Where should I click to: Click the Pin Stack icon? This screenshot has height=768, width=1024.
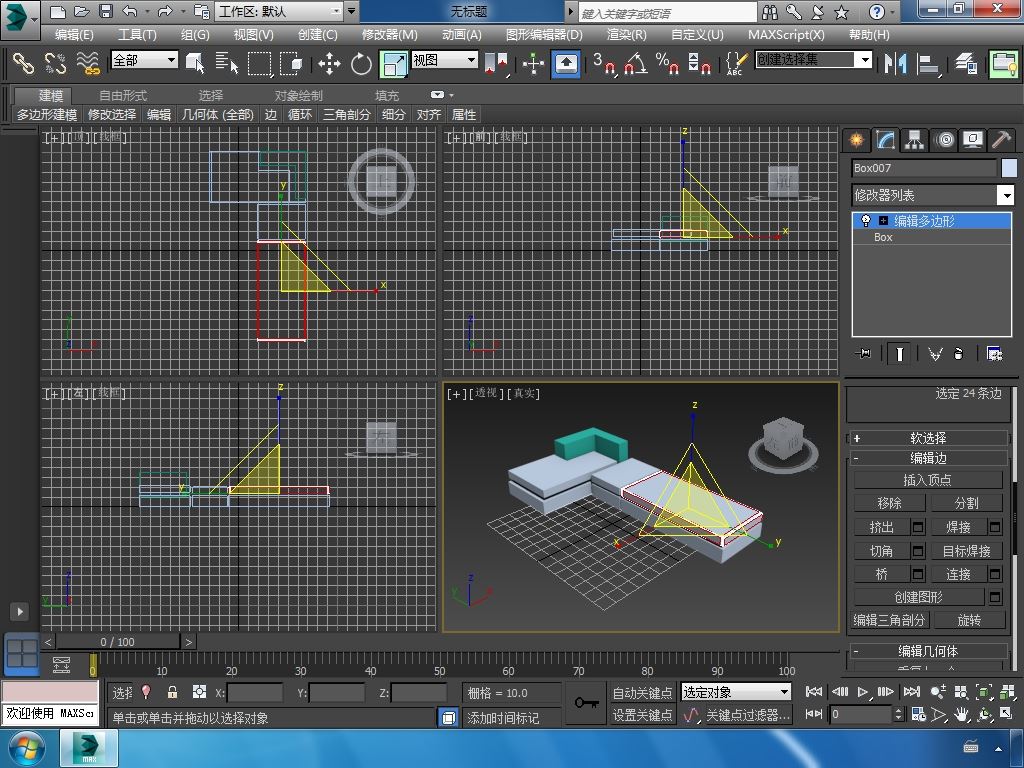point(864,353)
